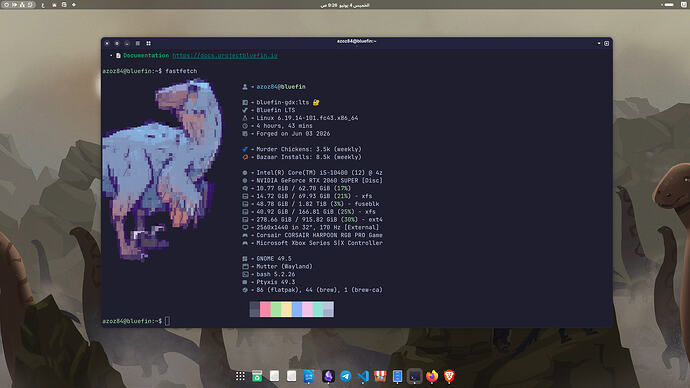Image resolution: width=690 pixels, height=388 pixels.
Task: Click the azoz84@bluefin header in fastfetch output
Action: 281,87
